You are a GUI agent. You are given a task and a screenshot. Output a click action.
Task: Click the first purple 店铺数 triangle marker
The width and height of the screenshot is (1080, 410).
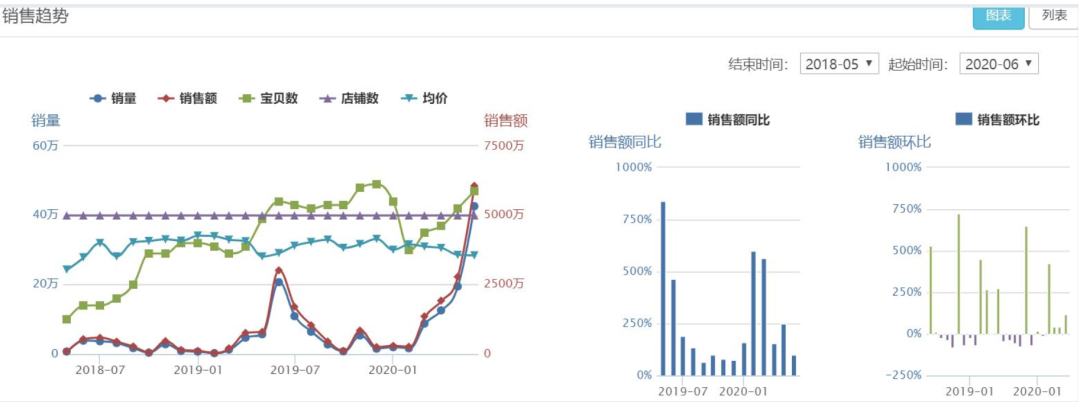(67, 216)
